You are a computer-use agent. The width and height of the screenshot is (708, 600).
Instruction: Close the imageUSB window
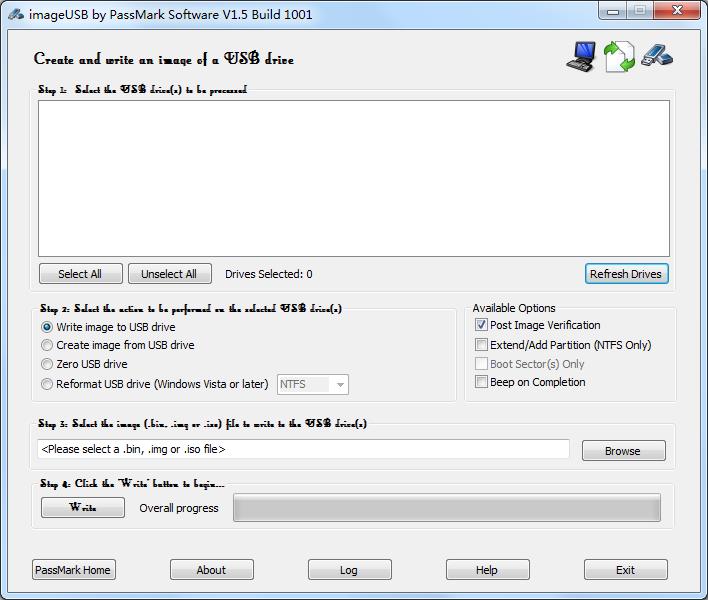pos(677,11)
